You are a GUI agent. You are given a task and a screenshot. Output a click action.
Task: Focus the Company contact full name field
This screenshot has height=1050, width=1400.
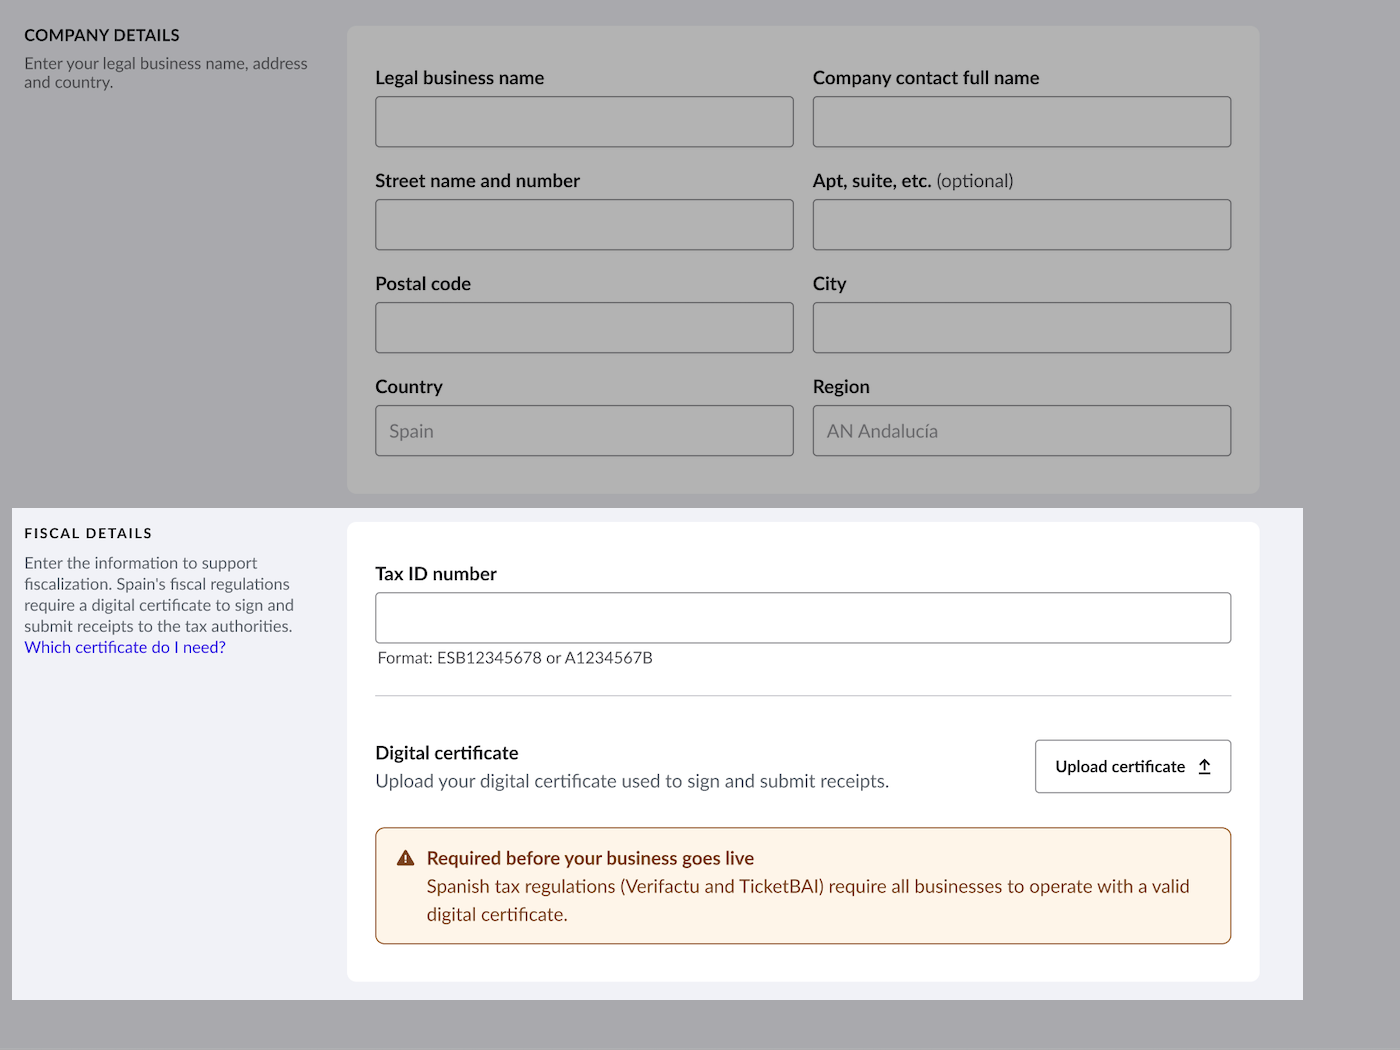(x=1022, y=122)
